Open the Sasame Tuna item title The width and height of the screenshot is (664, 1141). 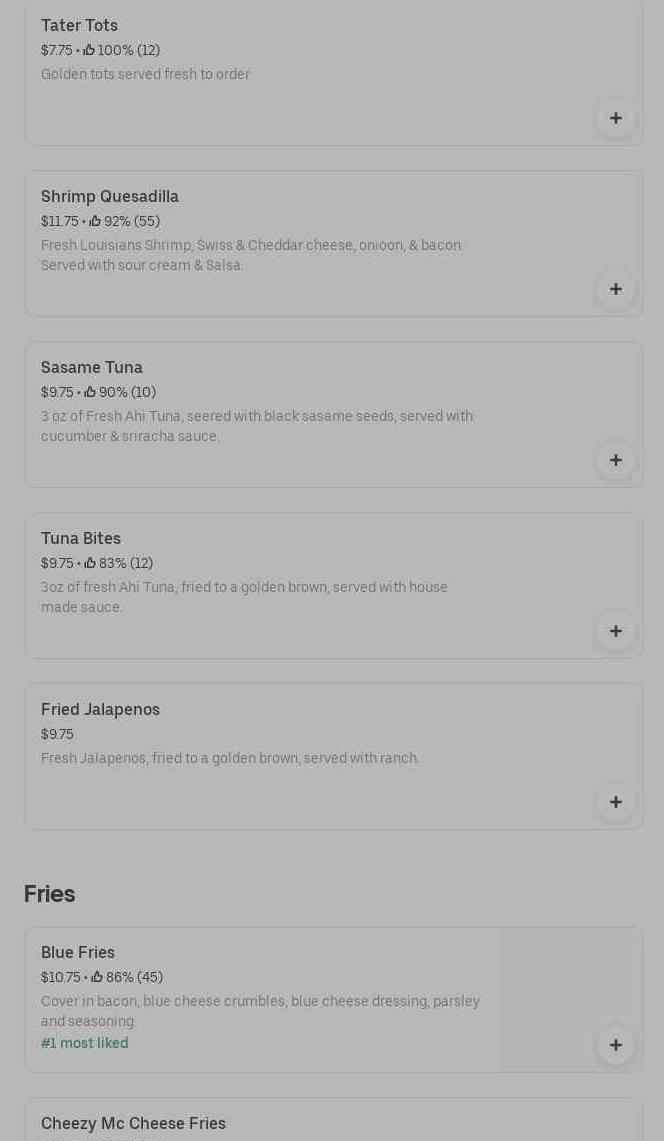(92, 368)
